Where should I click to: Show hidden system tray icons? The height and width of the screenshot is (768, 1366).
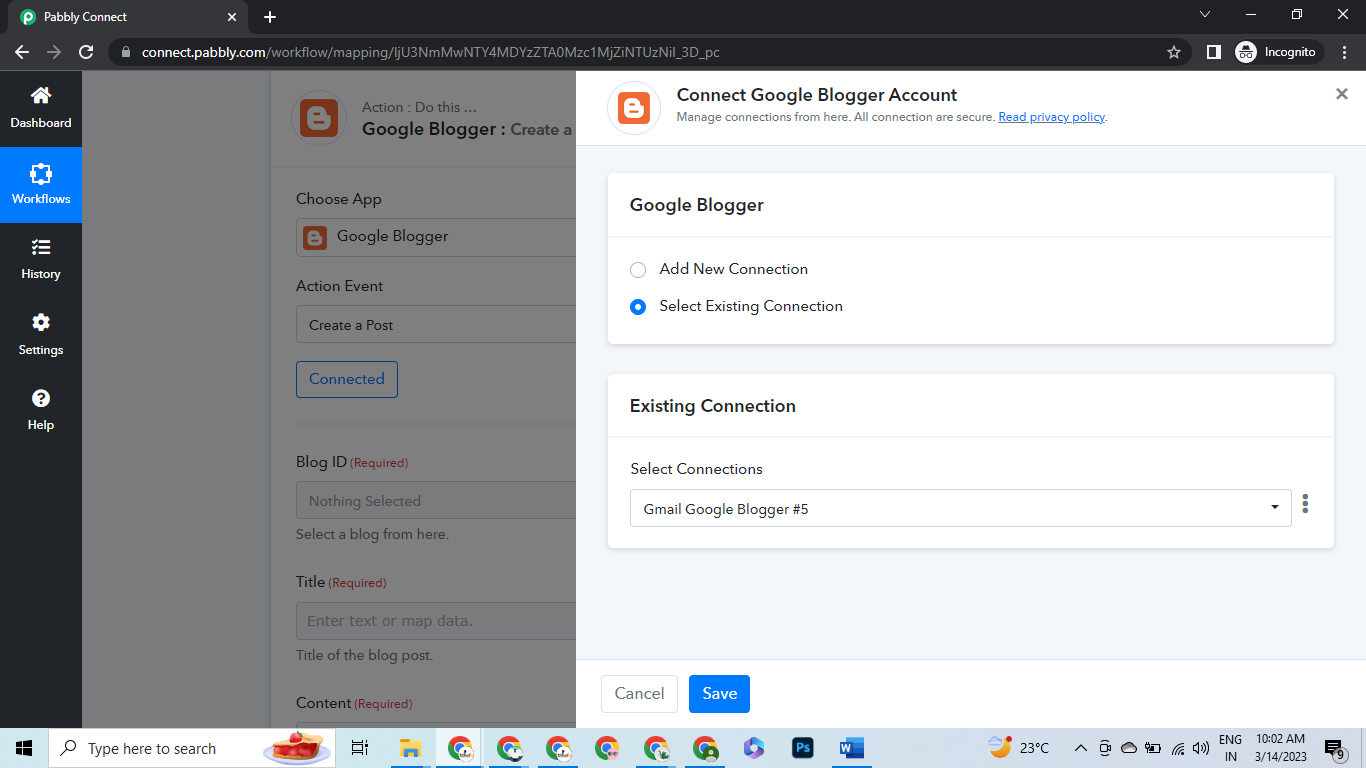[x=1080, y=748]
